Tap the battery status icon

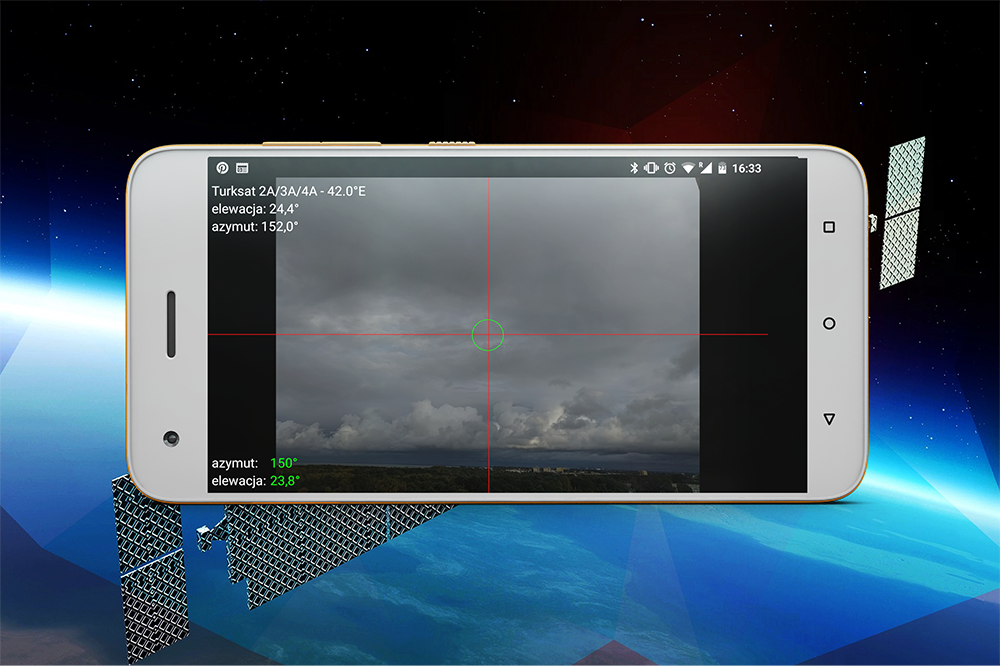pyautogui.click(x=722, y=168)
